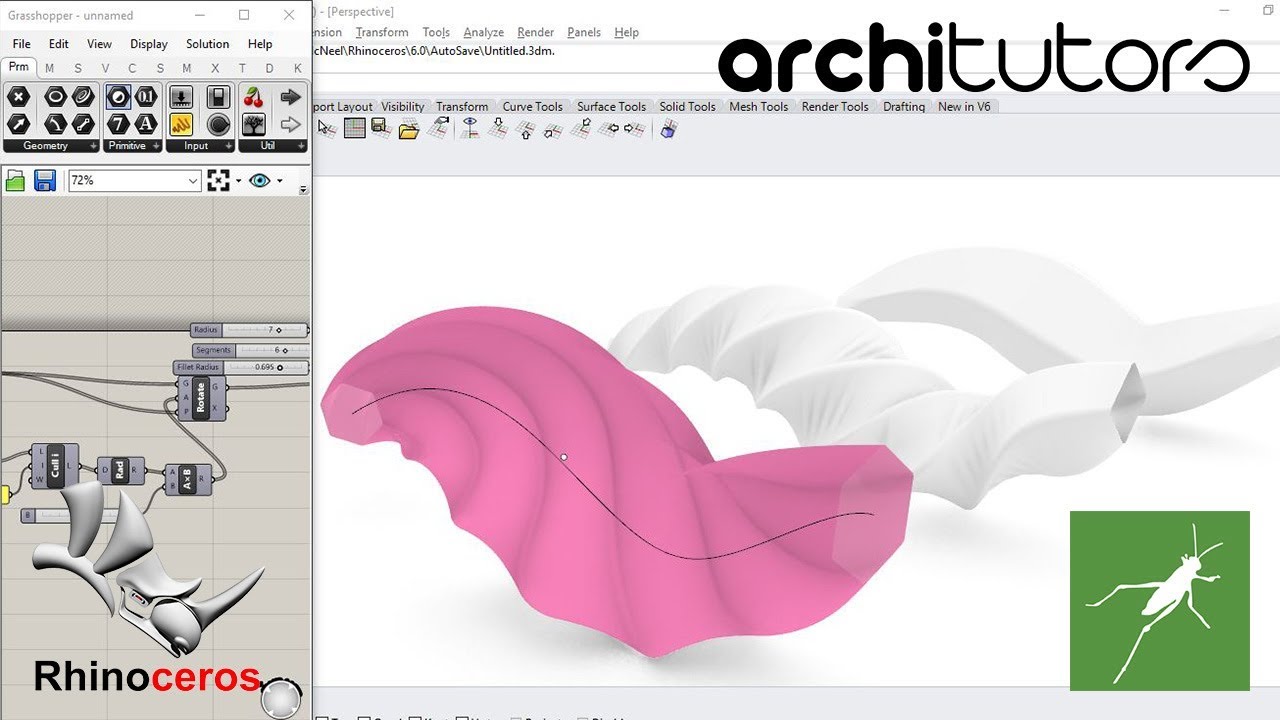
Task: Switch to the Mesh Tools tab in Rhino
Action: pos(759,106)
